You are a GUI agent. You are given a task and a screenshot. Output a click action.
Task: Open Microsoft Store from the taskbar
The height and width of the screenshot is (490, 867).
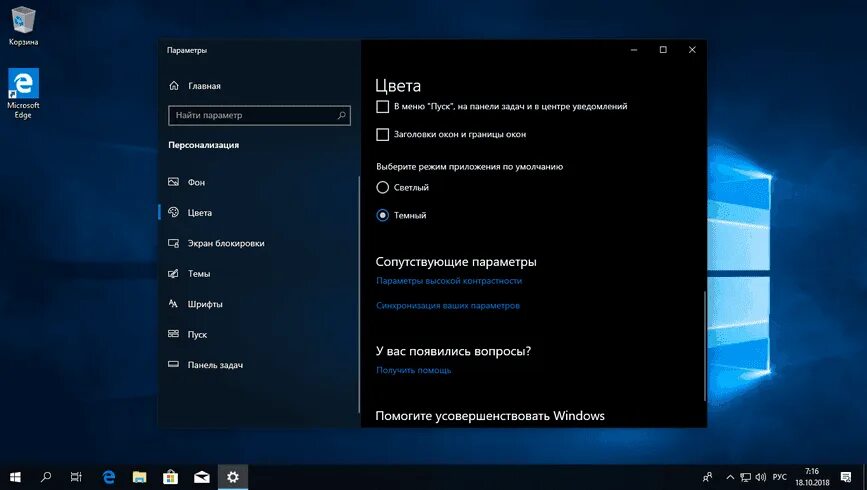[170, 477]
